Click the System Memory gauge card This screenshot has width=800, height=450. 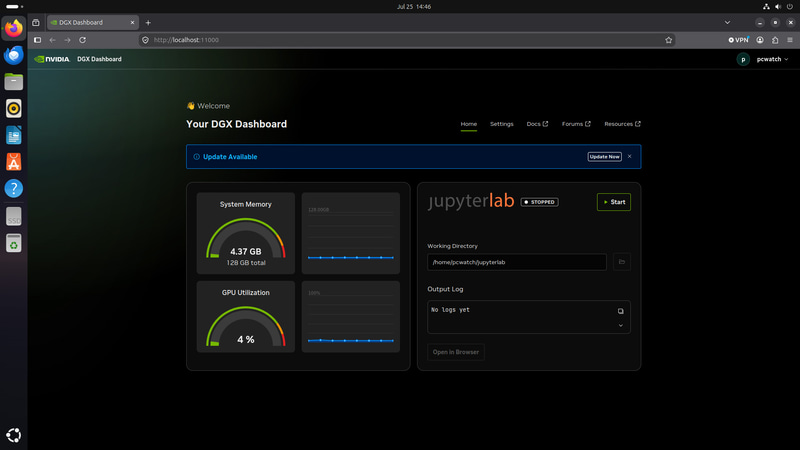245,233
